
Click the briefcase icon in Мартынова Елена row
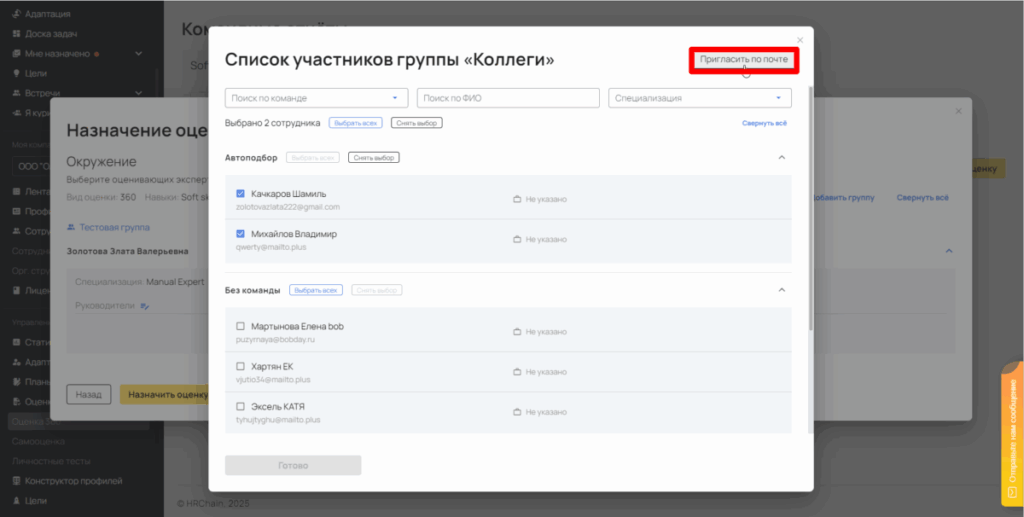(517, 331)
